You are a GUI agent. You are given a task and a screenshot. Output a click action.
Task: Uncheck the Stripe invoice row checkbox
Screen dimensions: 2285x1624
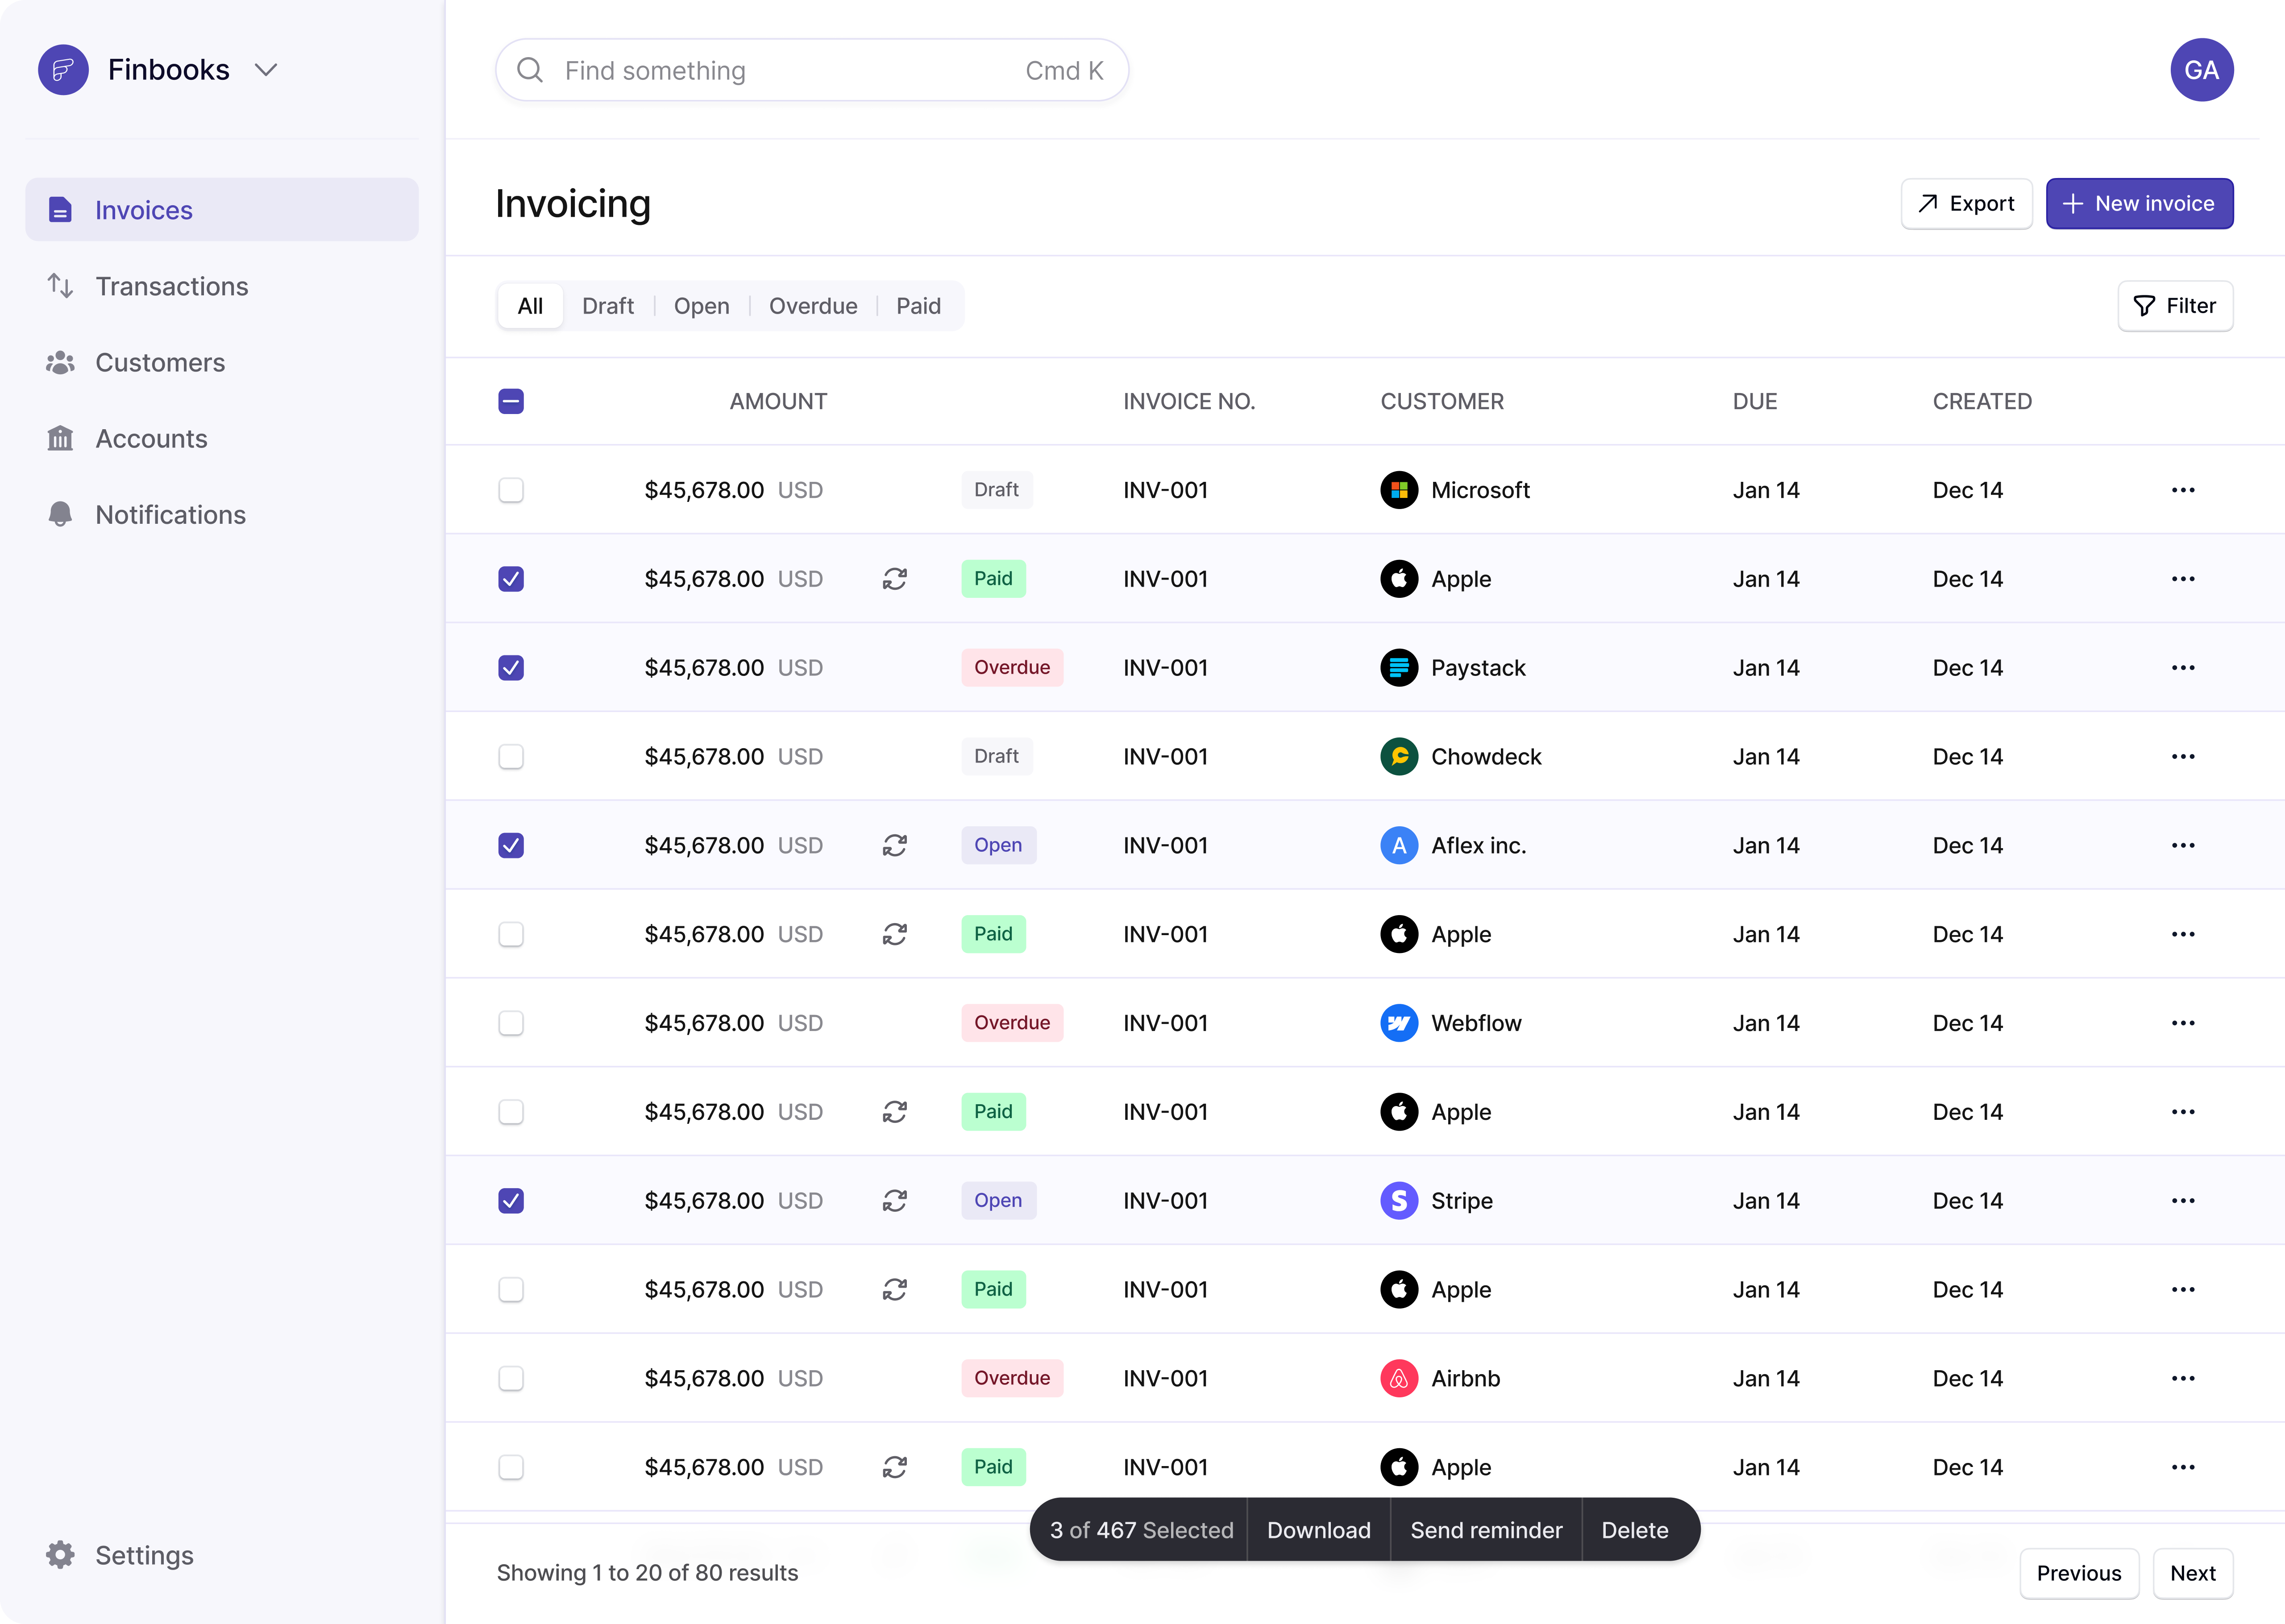(511, 1200)
